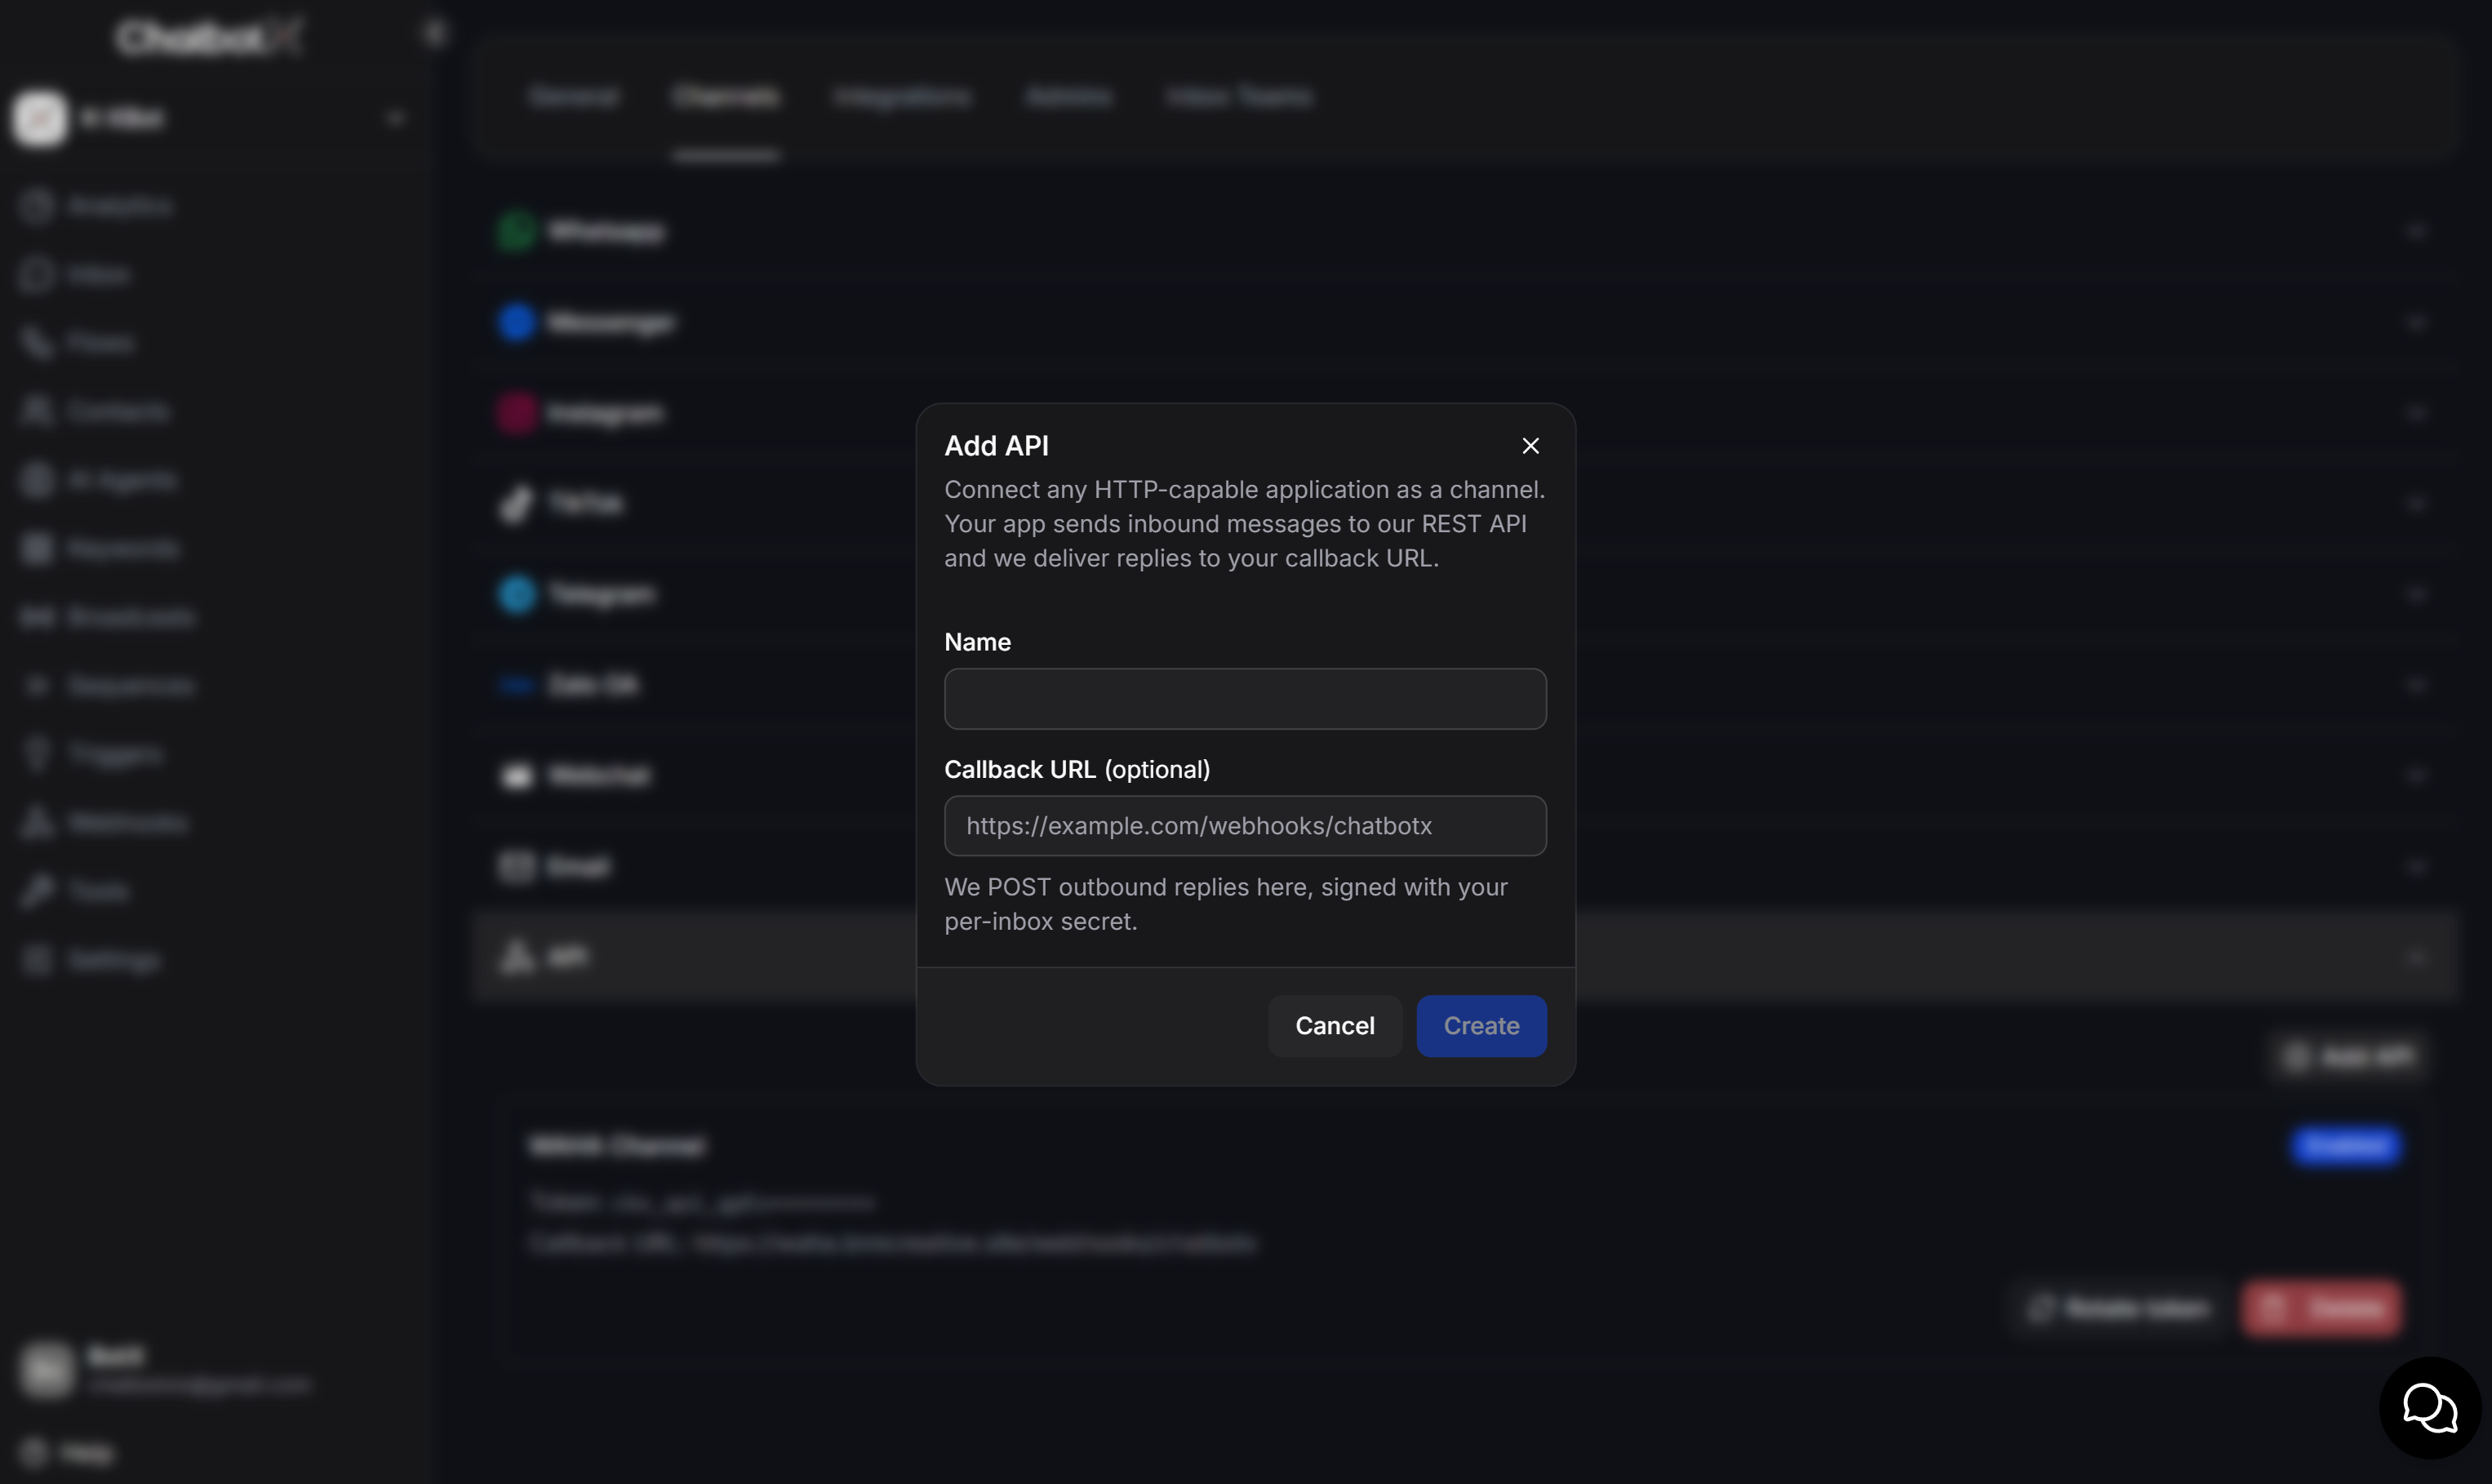This screenshot has height=1484, width=2492.
Task: Click the Create button
Action: [x=1481, y=1026]
